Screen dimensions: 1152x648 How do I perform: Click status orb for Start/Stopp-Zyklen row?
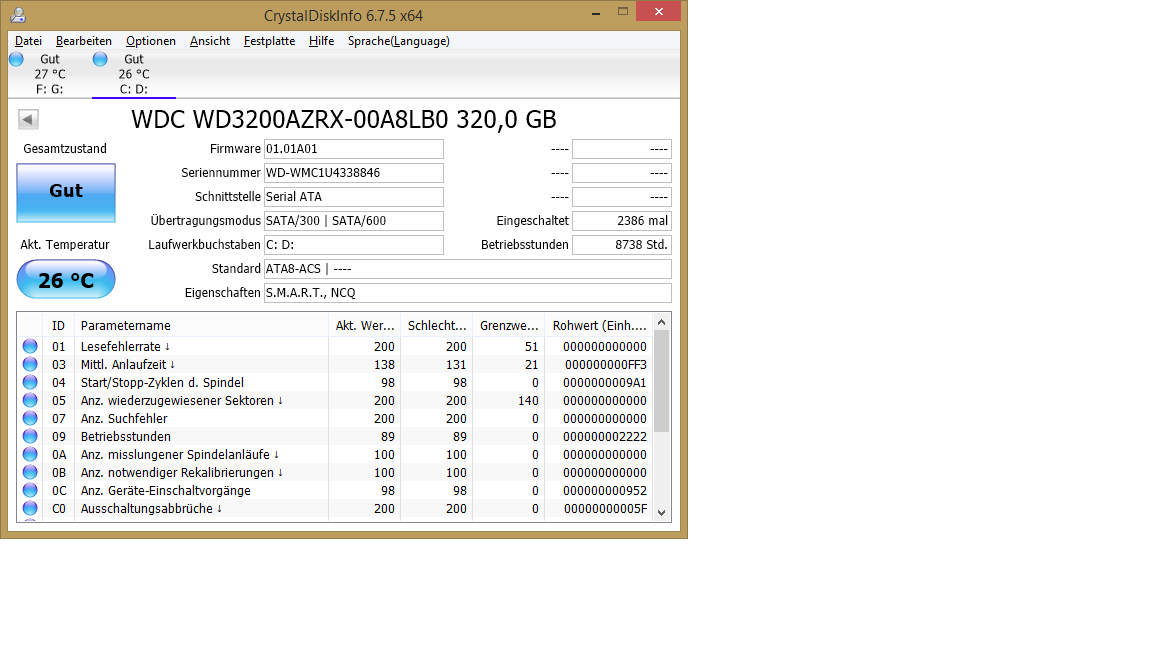[x=30, y=382]
